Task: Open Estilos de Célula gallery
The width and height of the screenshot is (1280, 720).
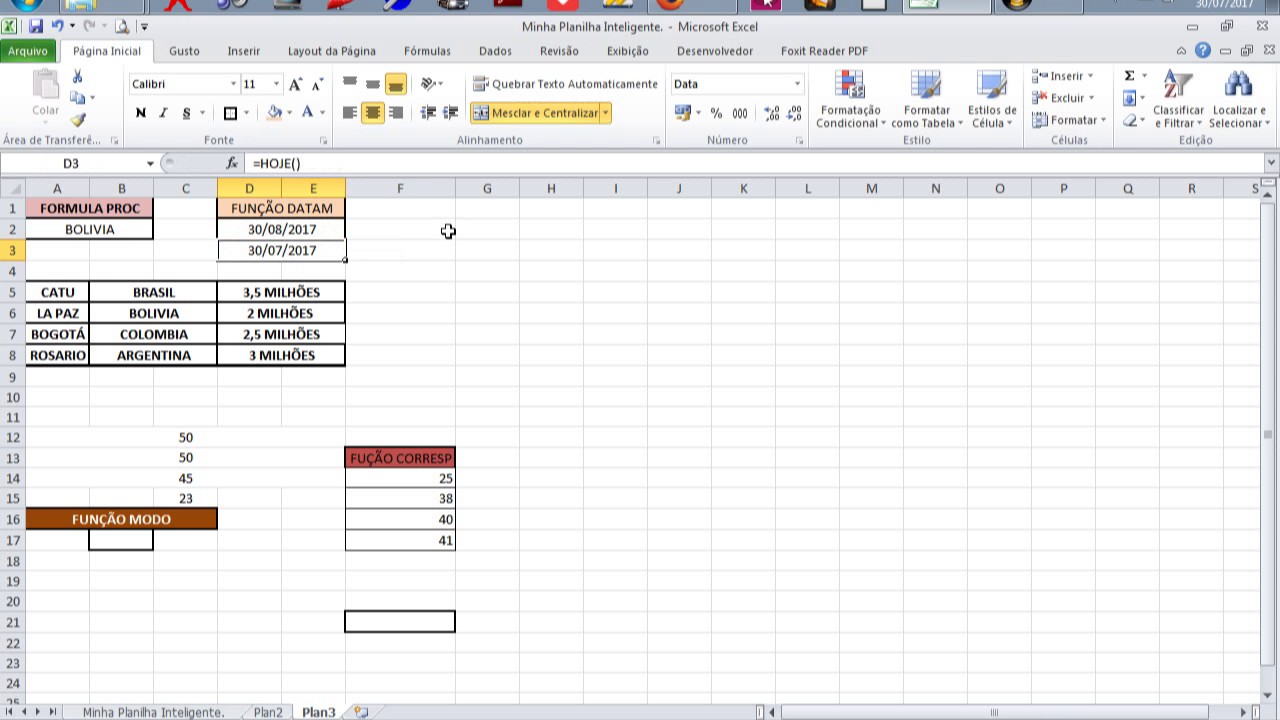Action: [992, 100]
